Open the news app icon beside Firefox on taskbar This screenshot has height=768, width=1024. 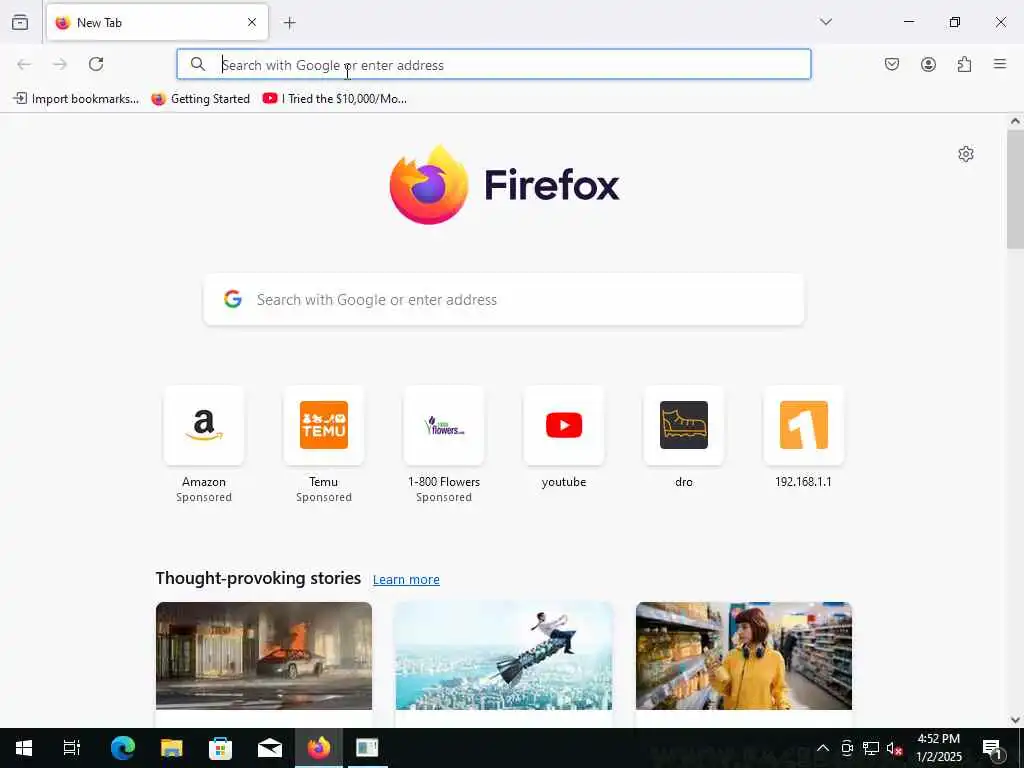(367, 748)
